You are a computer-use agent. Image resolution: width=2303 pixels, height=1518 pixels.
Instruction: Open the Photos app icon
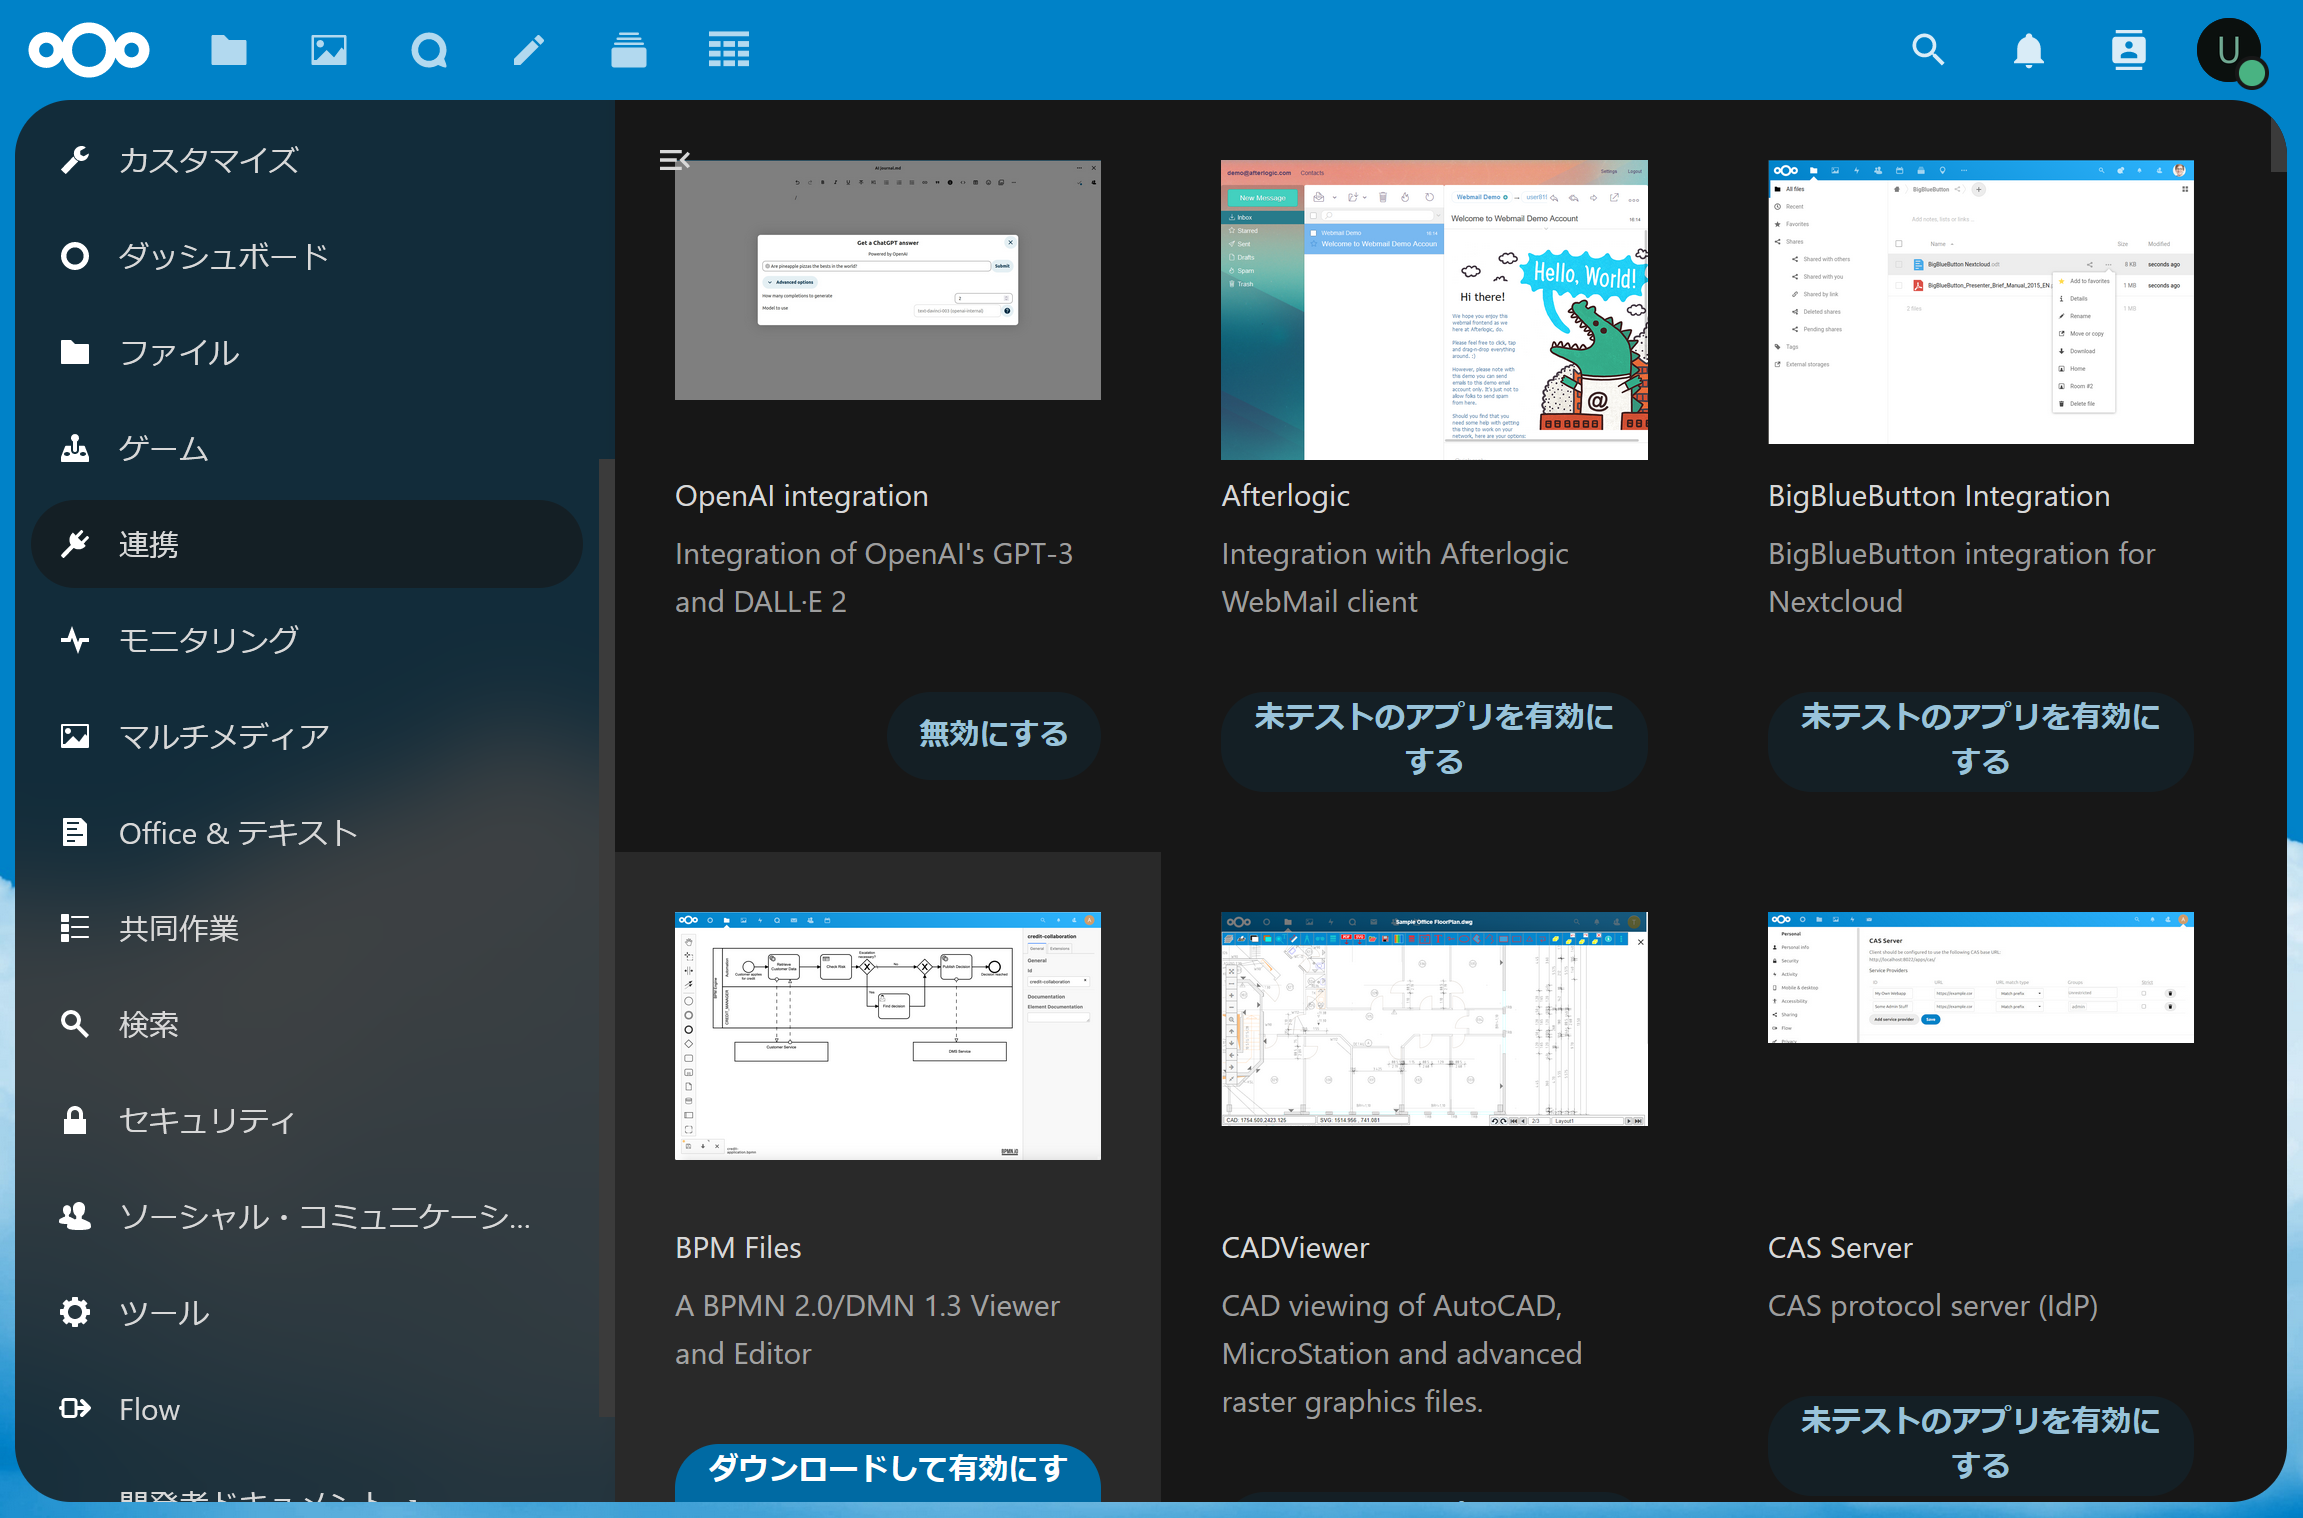tap(329, 50)
